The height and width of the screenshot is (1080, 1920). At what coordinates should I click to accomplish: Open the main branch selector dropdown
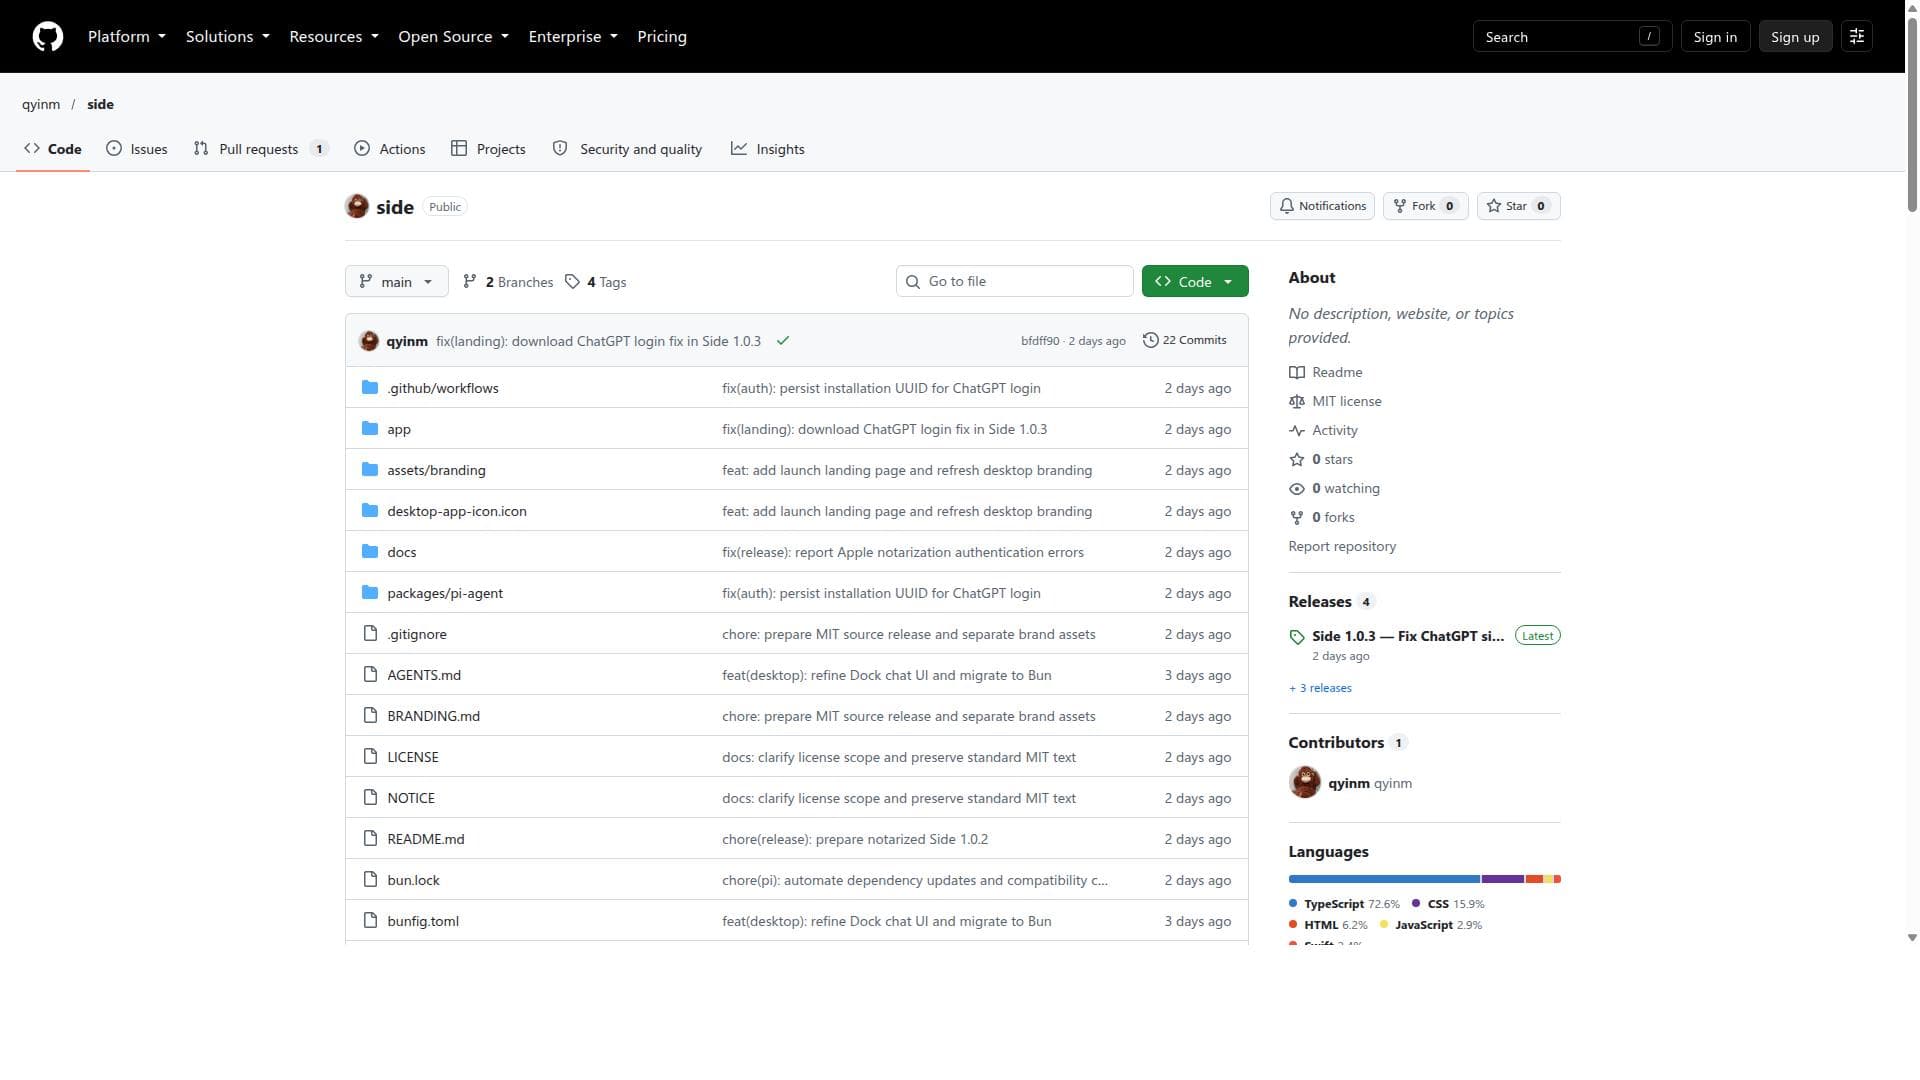coord(396,282)
